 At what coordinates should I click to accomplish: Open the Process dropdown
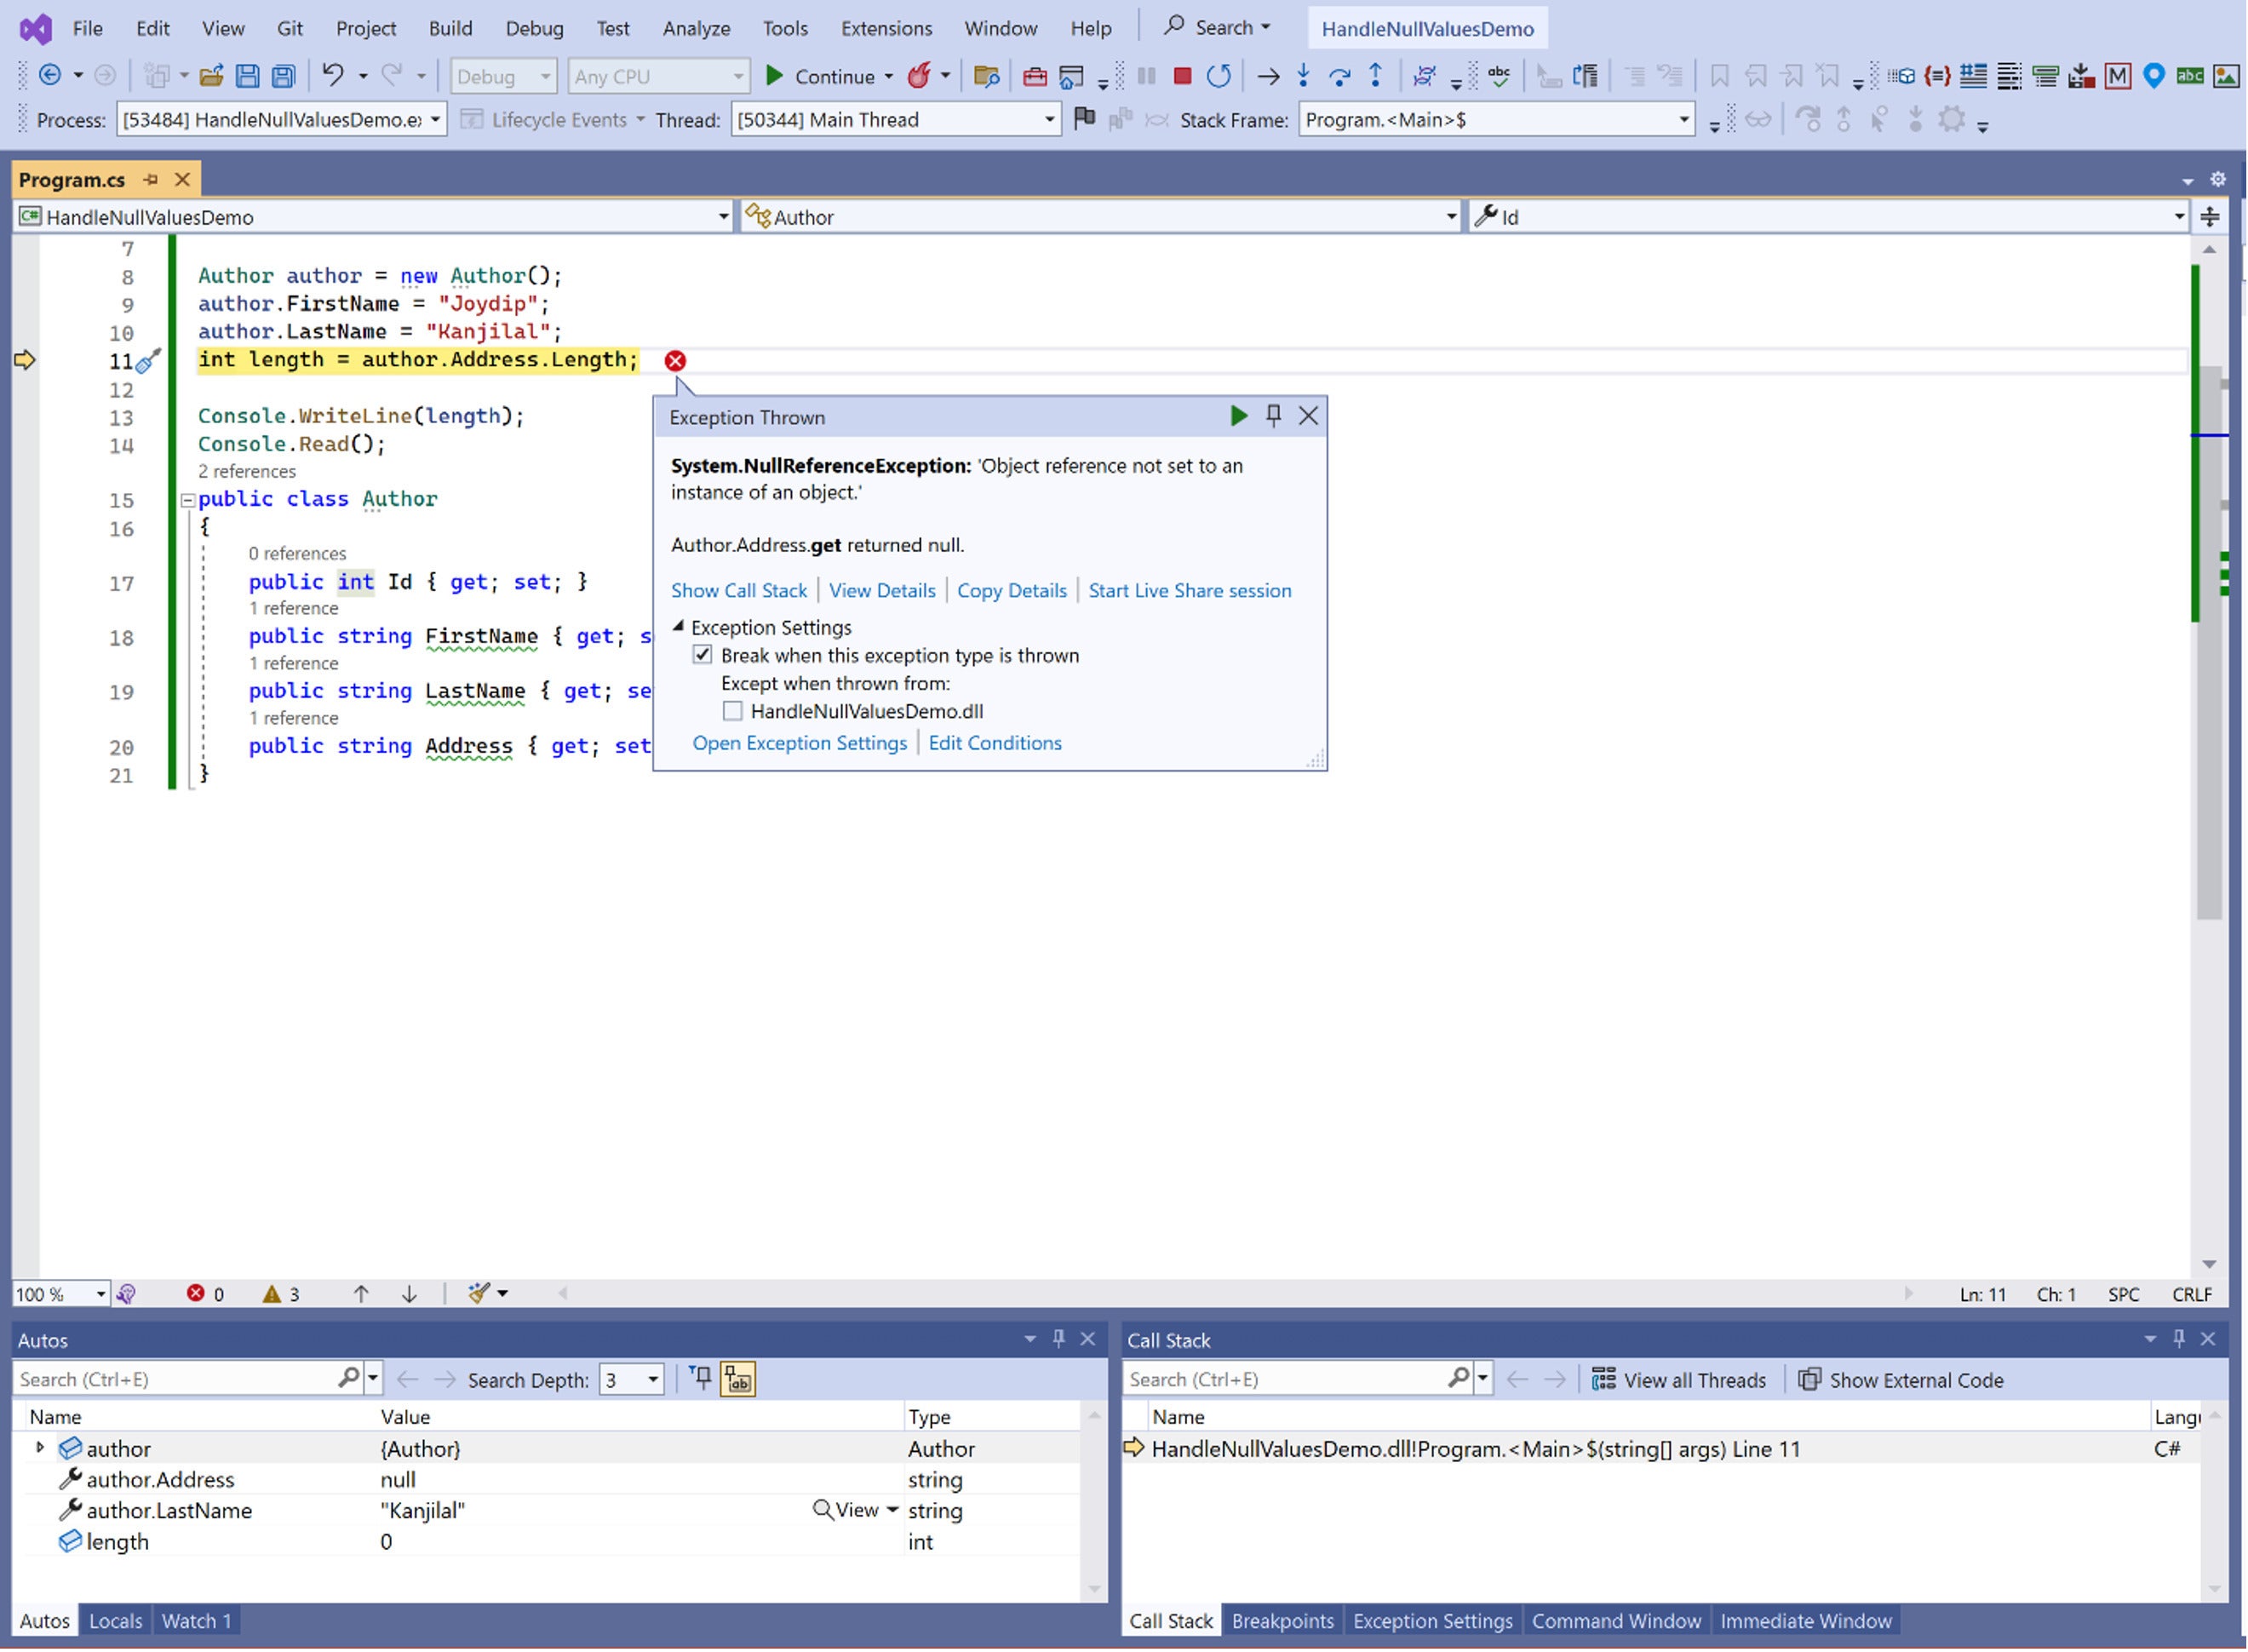click(281, 120)
